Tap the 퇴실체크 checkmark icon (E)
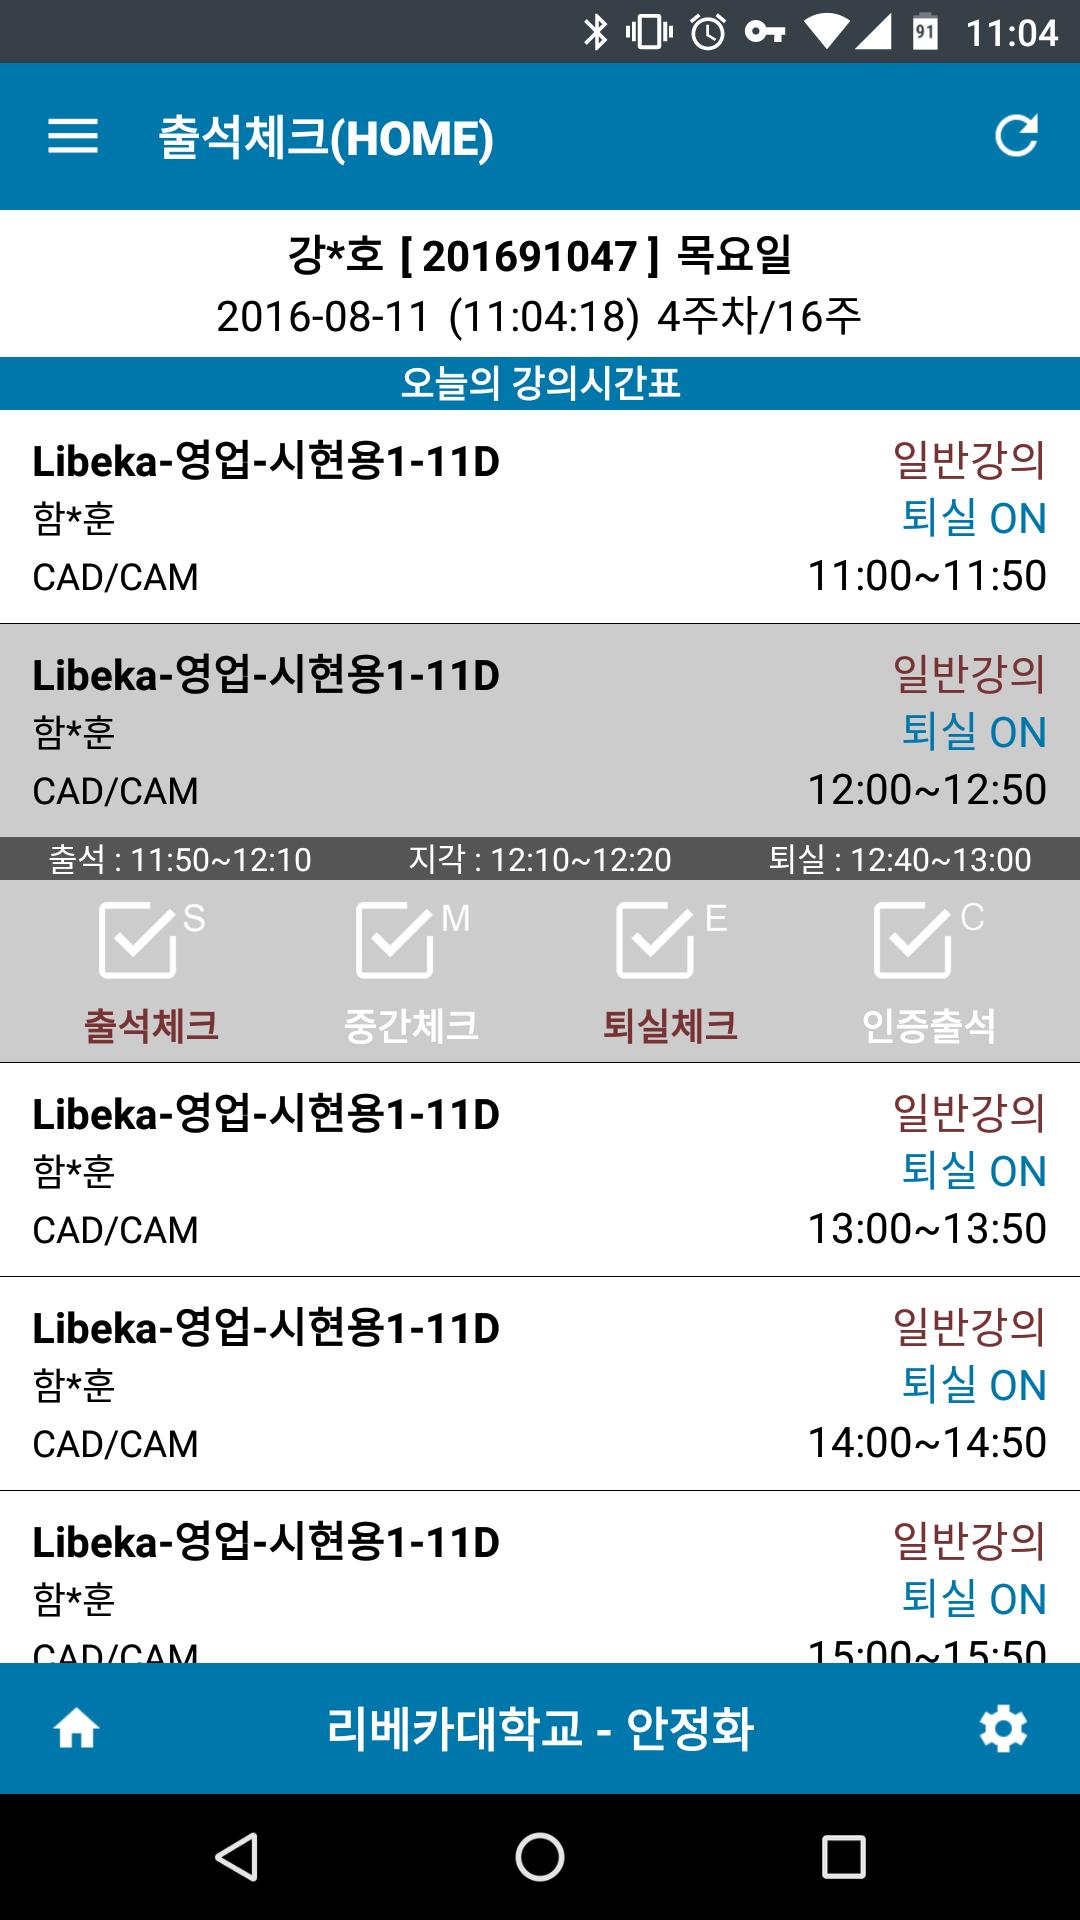The height and width of the screenshot is (1920, 1080). [657, 940]
